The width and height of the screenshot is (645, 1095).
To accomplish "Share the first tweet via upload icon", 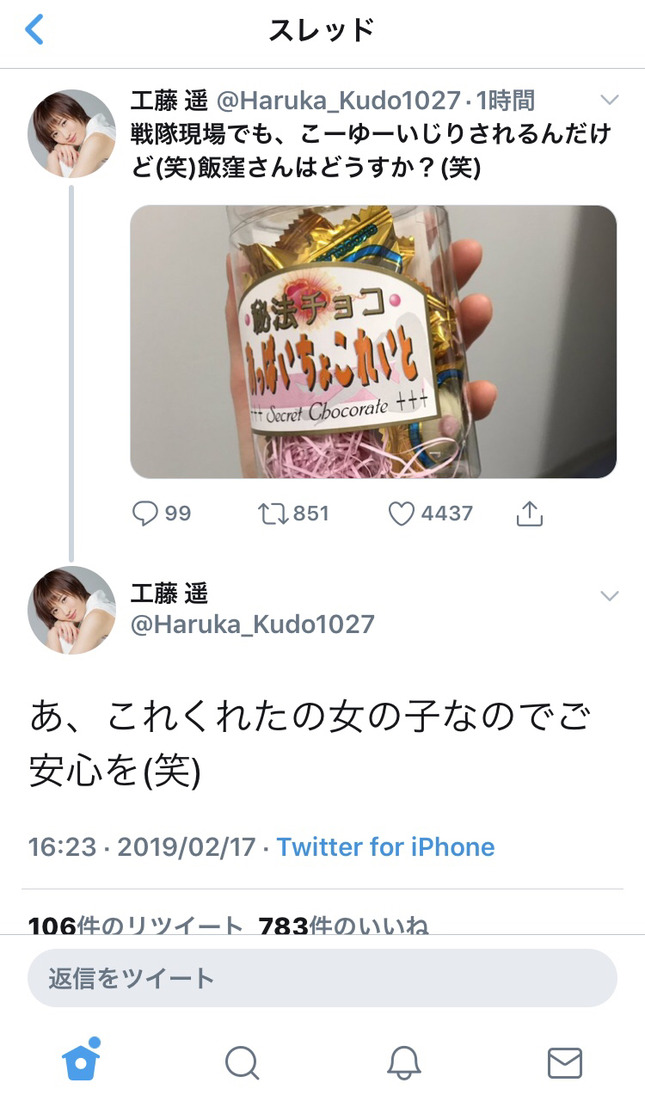I will (x=529, y=513).
